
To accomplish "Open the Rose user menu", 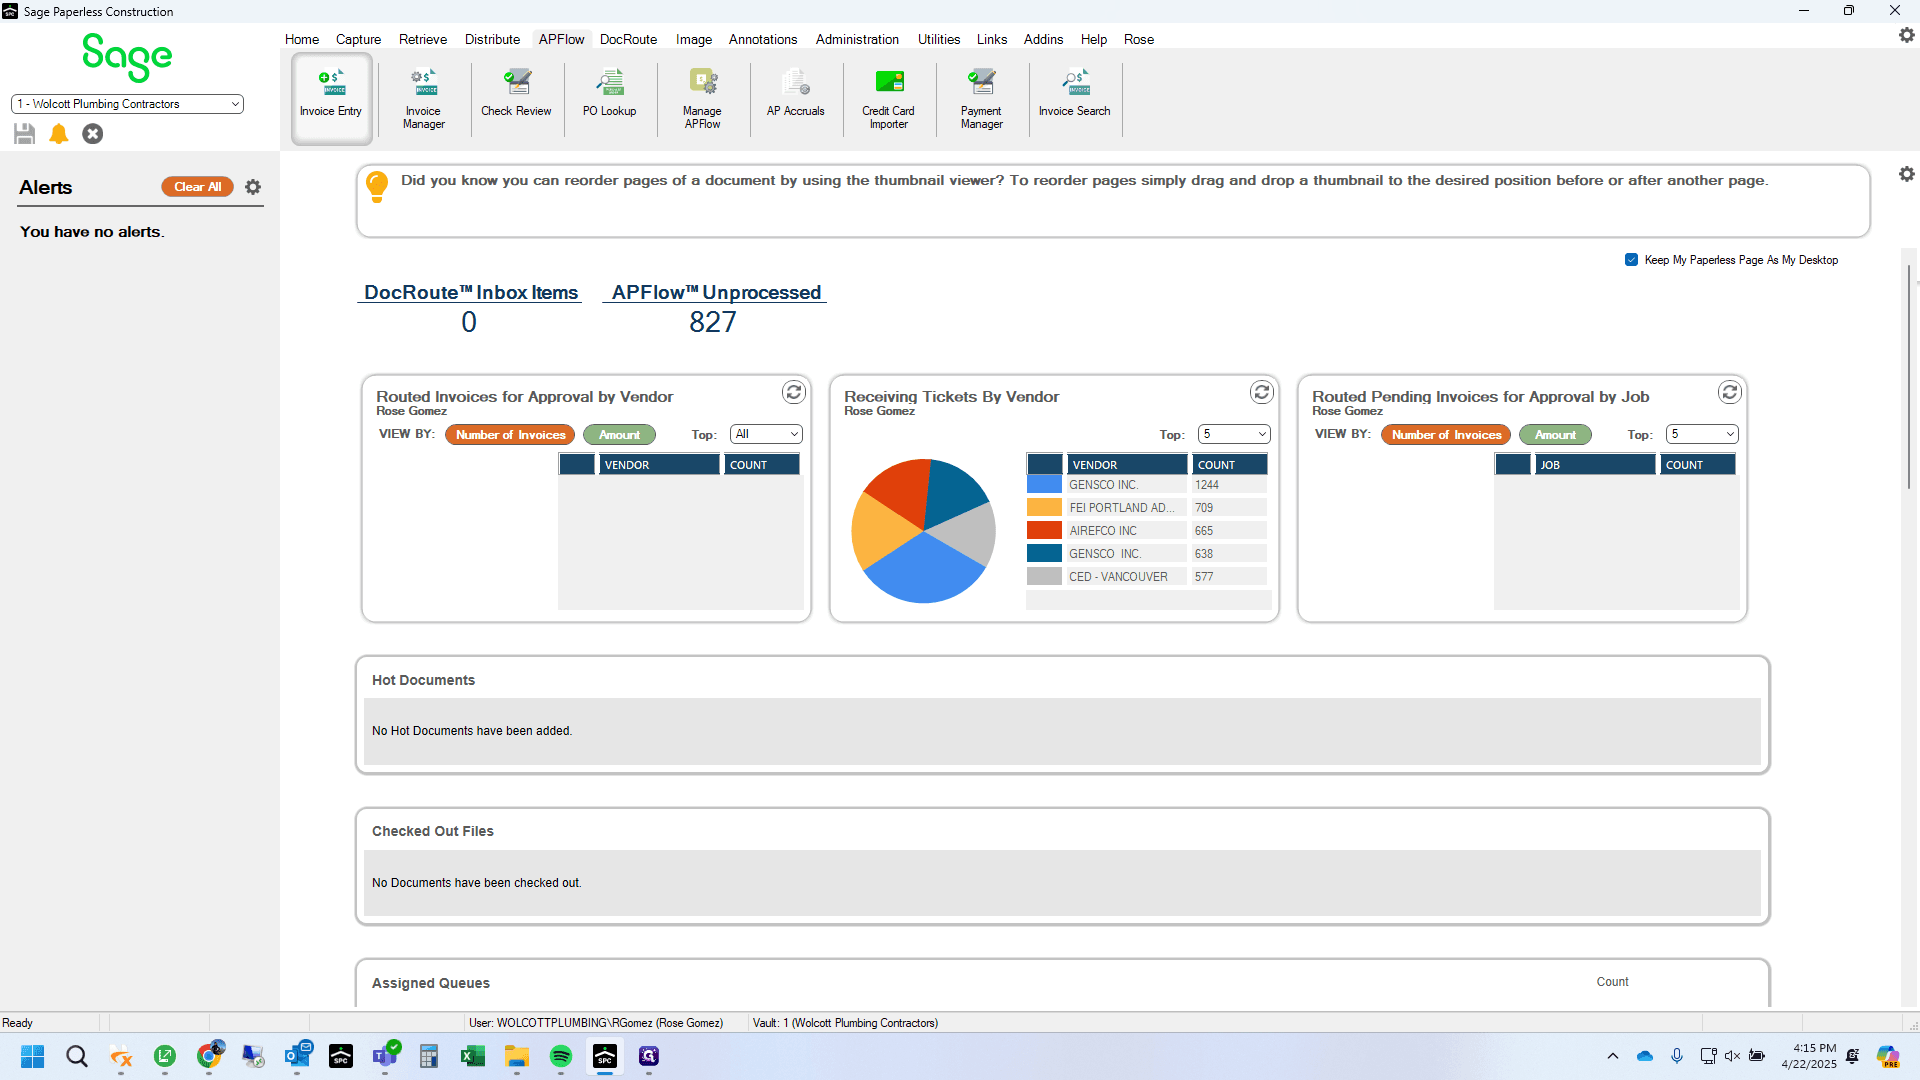I will pos(1138,39).
